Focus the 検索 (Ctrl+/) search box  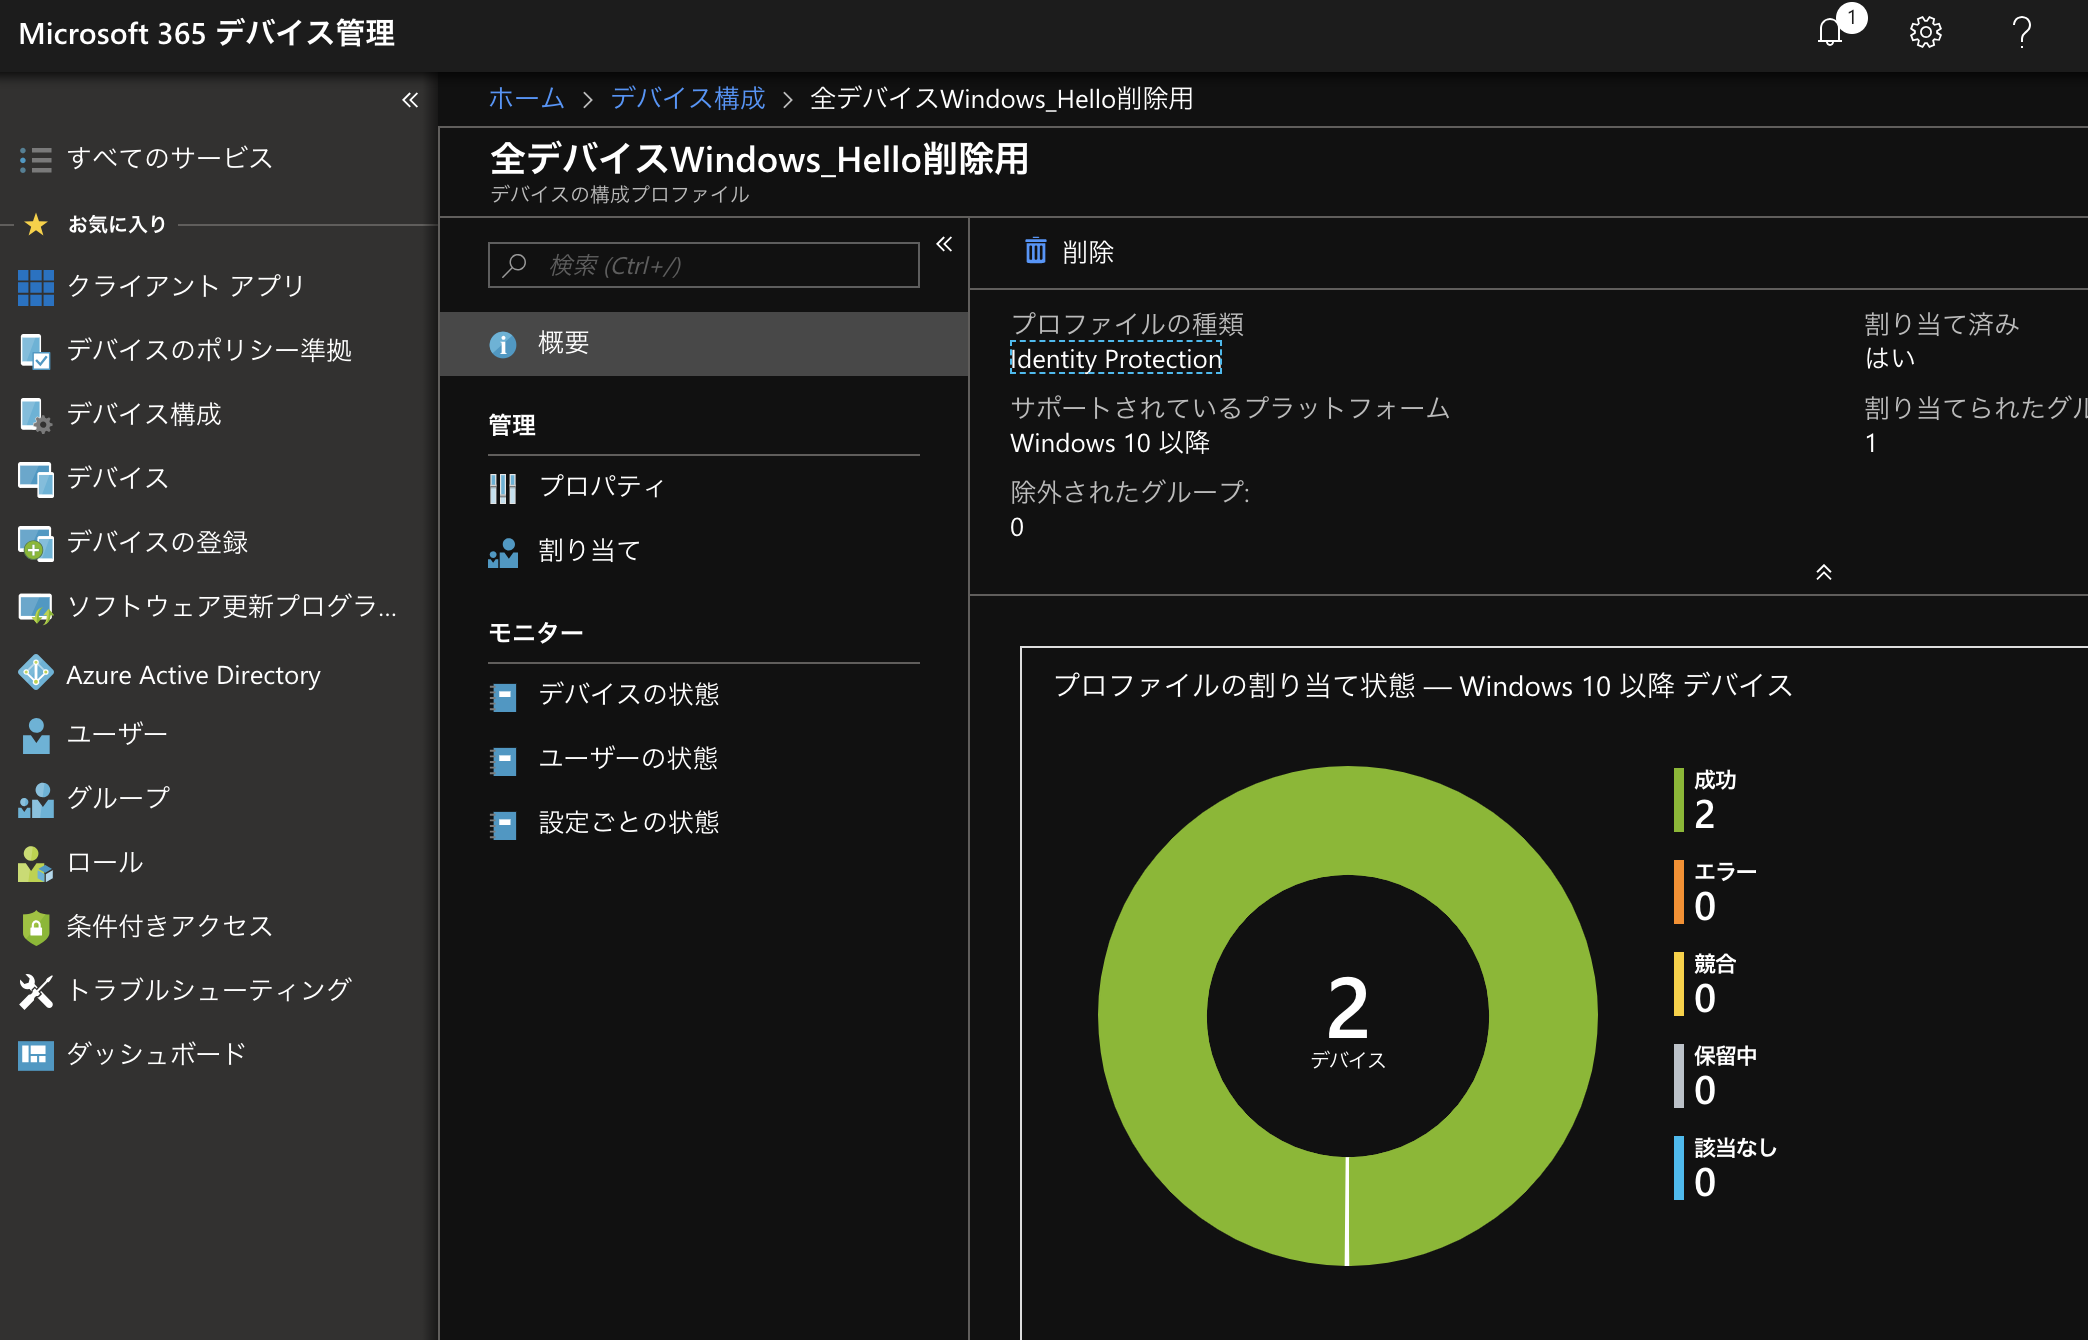point(703,266)
